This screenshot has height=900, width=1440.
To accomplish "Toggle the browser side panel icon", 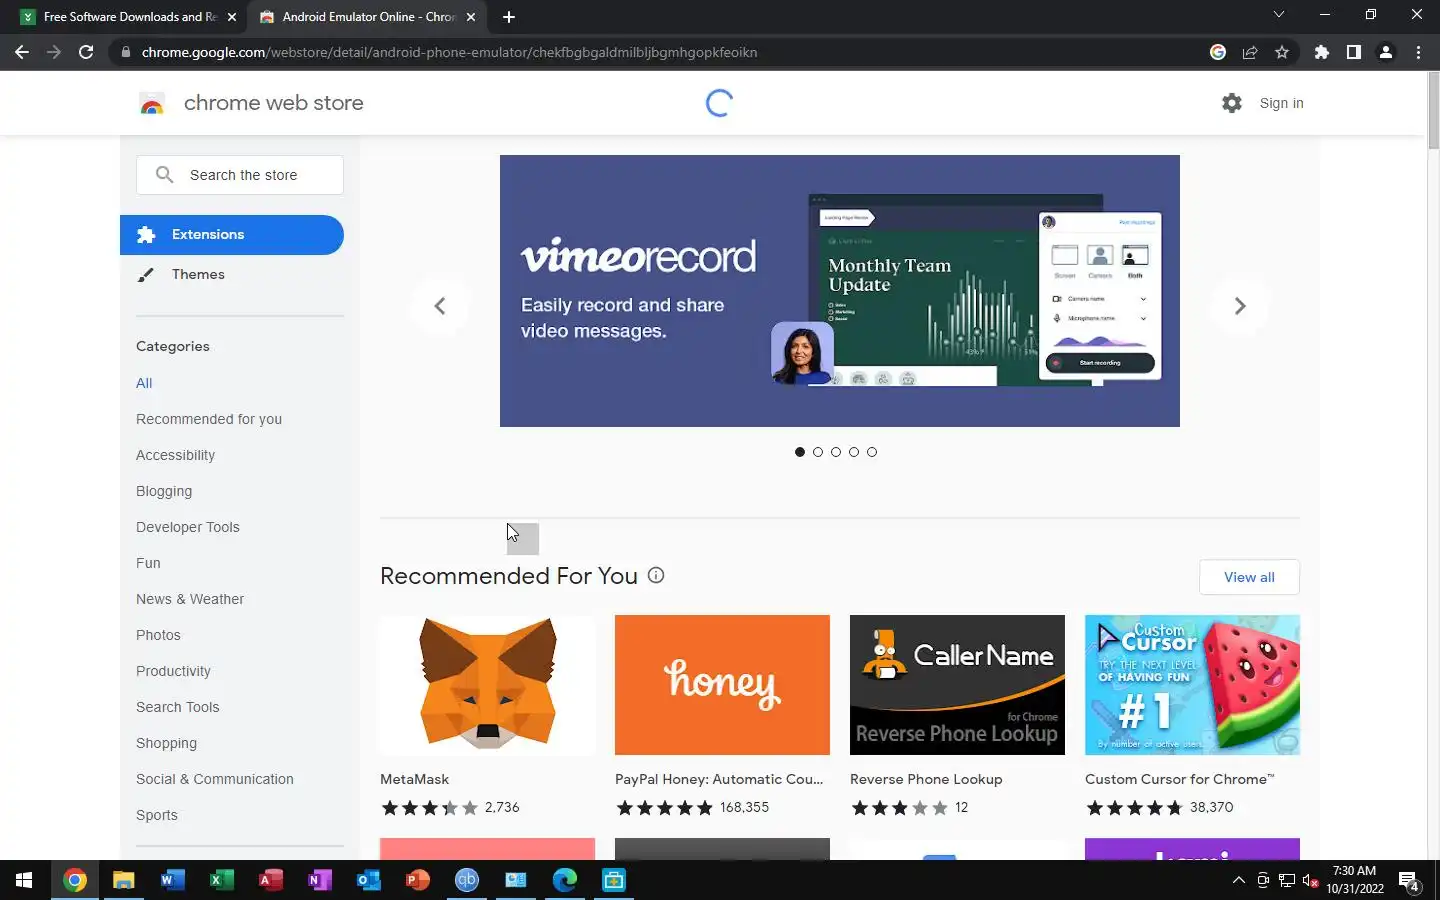I will pyautogui.click(x=1354, y=52).
